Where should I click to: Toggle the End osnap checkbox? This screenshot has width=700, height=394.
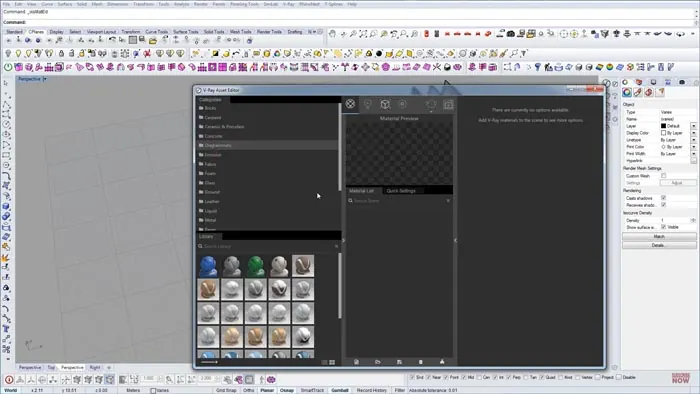(x=412, y=377)
